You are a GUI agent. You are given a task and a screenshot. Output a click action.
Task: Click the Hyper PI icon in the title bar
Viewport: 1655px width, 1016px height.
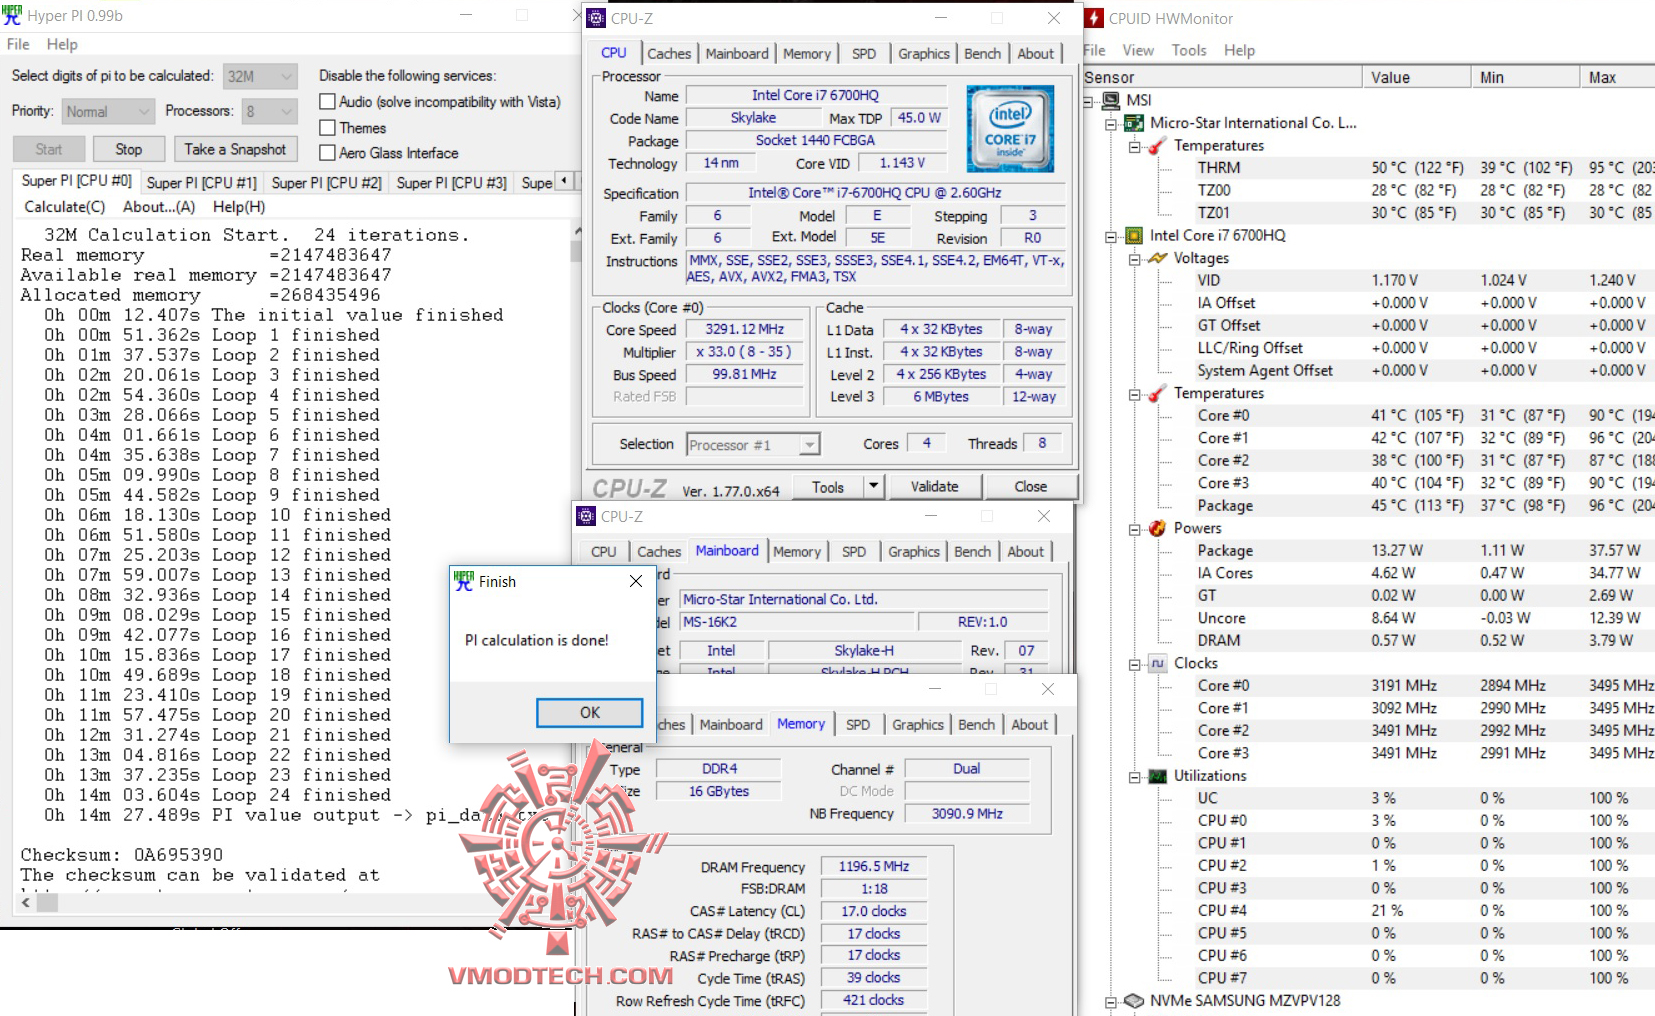12,15
